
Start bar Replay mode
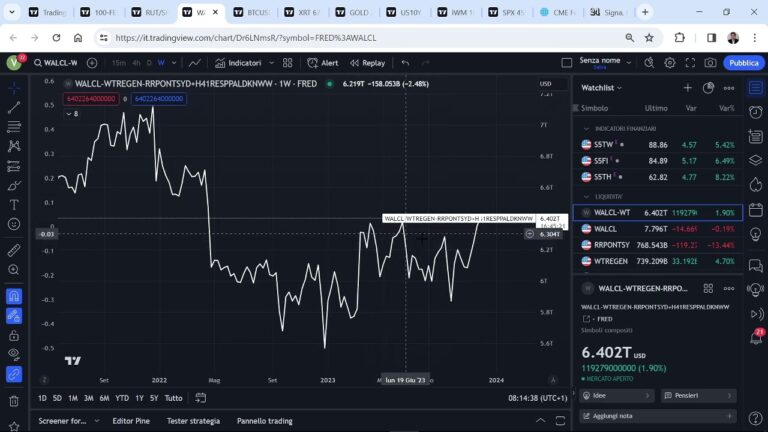click(x=368, y=63)
